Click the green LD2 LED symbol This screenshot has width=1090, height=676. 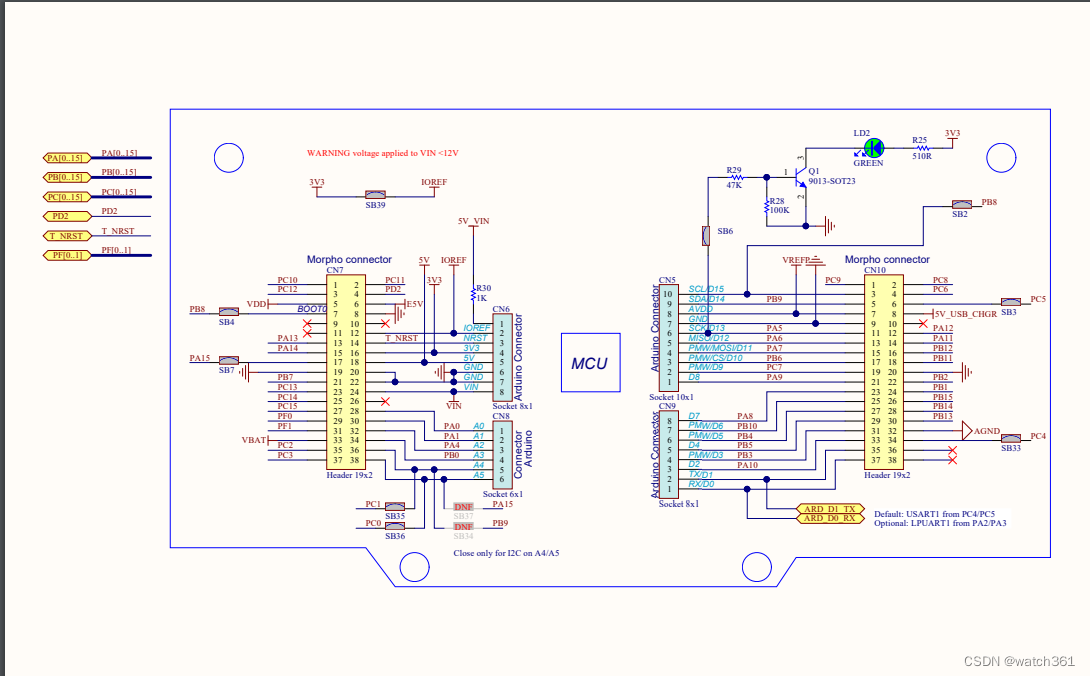[873, 148]
